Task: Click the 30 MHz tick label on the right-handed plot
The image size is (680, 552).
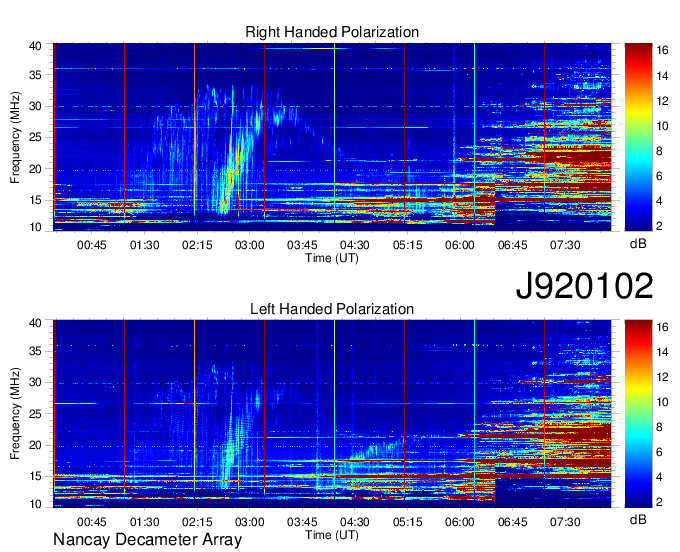Action: tap(35, 106)
